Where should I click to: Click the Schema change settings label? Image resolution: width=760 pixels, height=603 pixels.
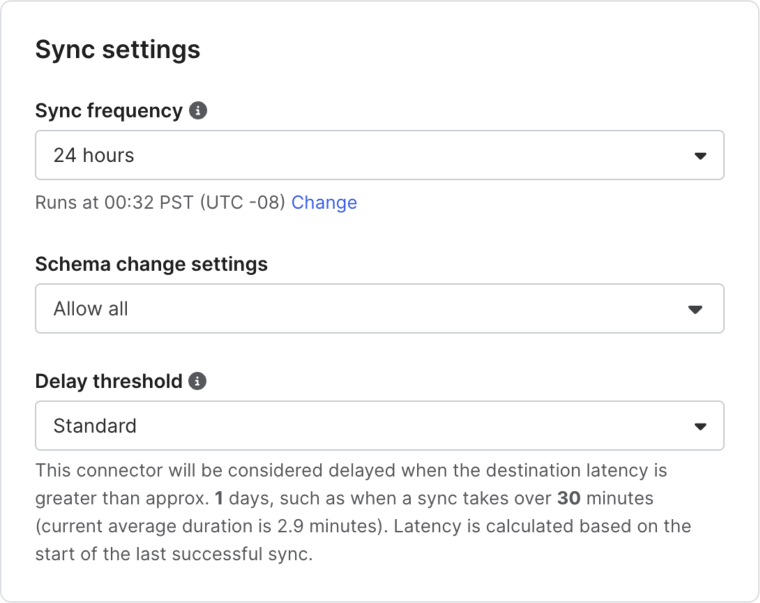pyautogui.click(x=151, y=264)
